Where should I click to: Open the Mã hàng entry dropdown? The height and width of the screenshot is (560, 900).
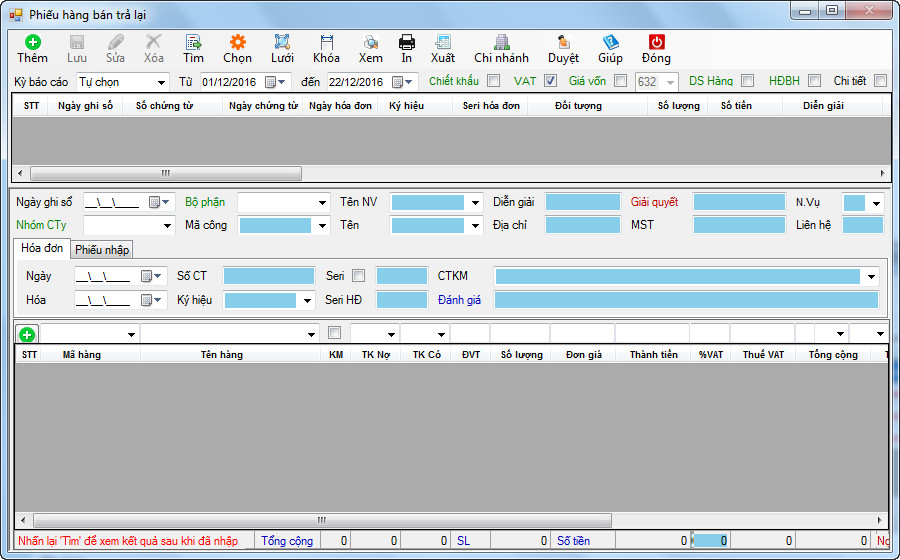pyautogui.click(x=131, y=334)
